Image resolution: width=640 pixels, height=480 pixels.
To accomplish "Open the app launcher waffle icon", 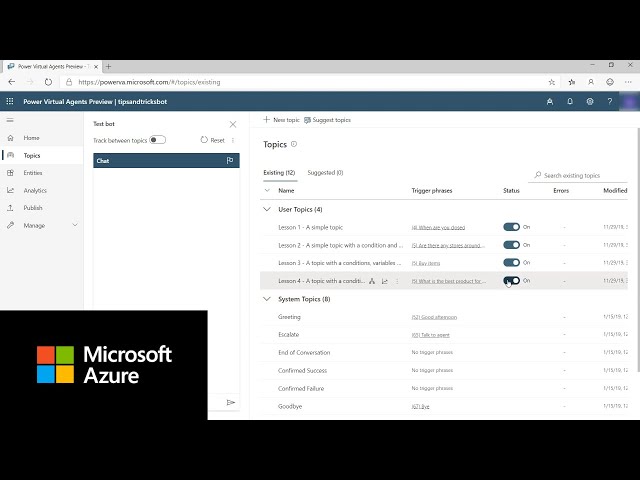I will coord(10,101).
